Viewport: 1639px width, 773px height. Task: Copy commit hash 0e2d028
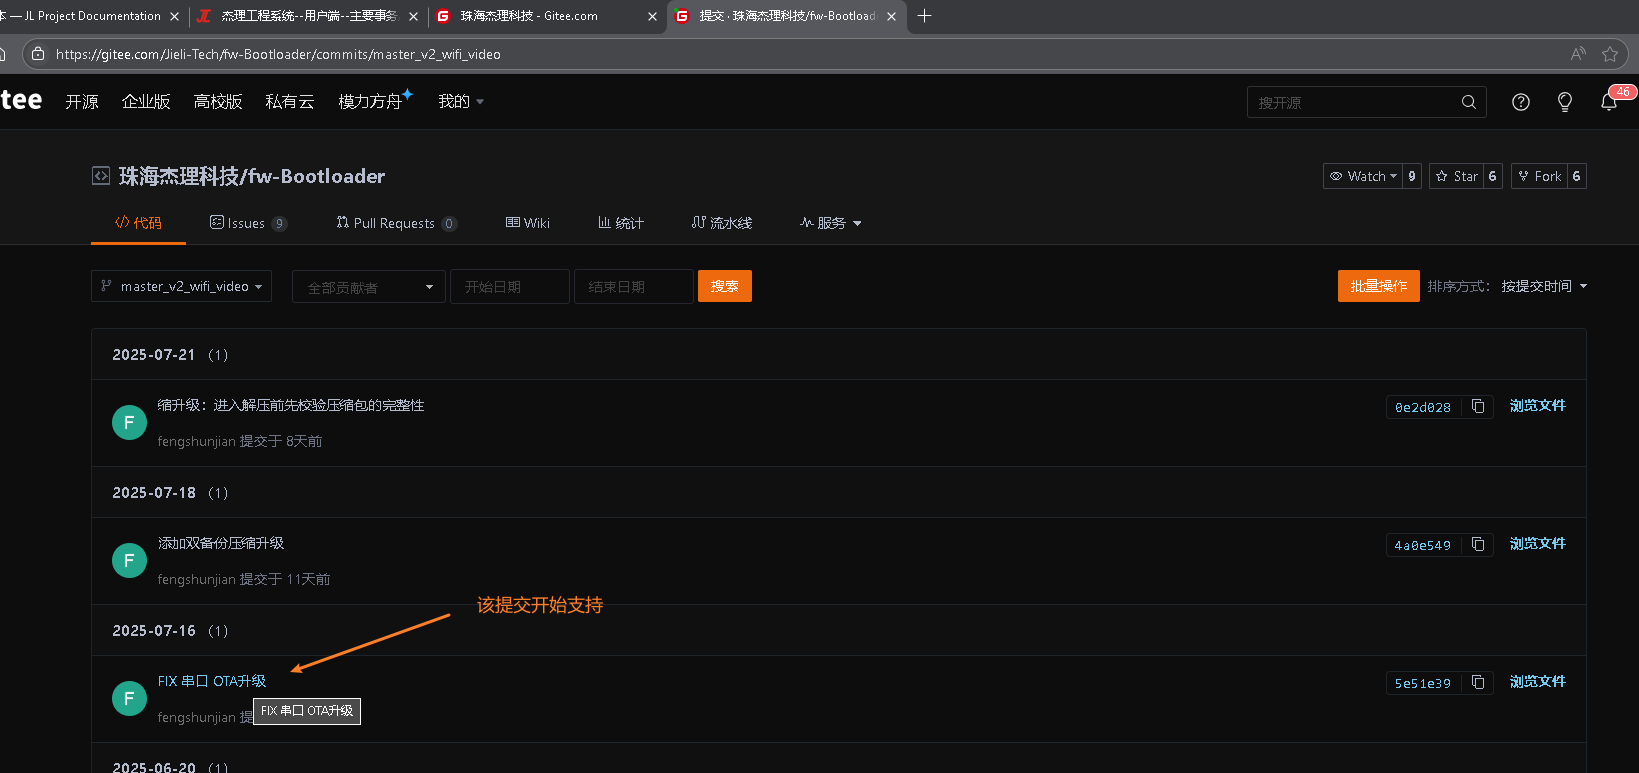point(1478,406)
